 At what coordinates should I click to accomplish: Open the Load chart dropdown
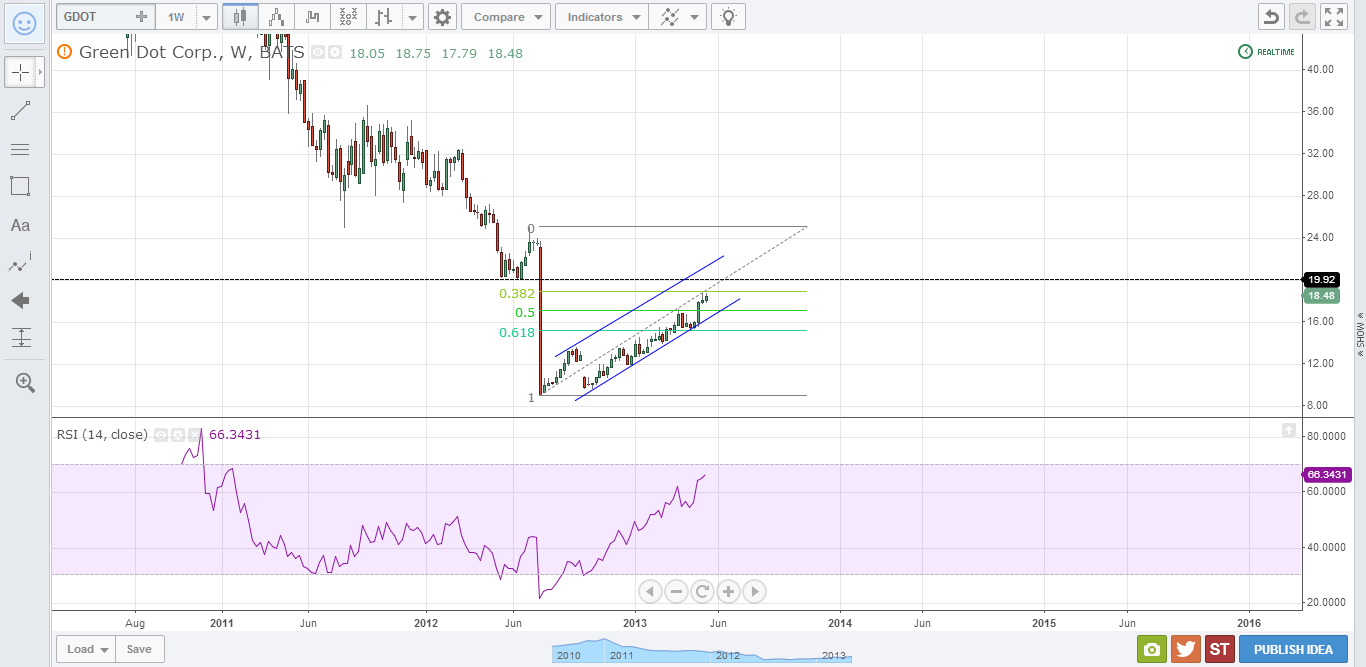86,649
